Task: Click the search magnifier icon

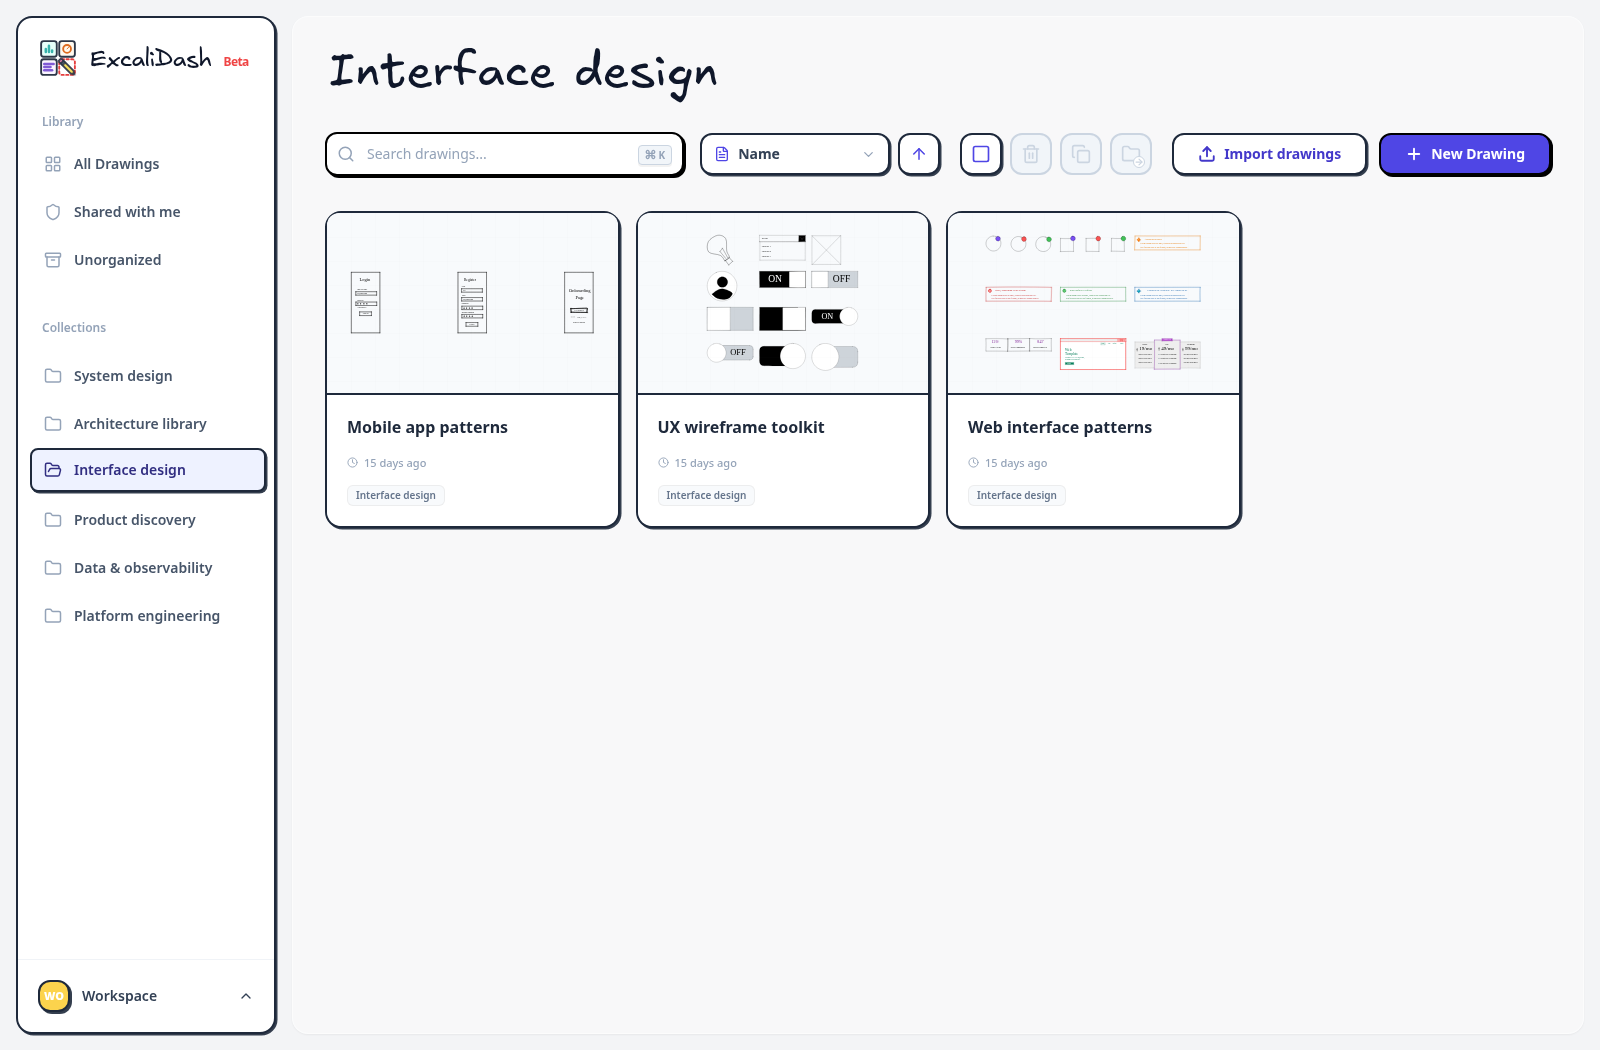Action: (x=346, y=154)
